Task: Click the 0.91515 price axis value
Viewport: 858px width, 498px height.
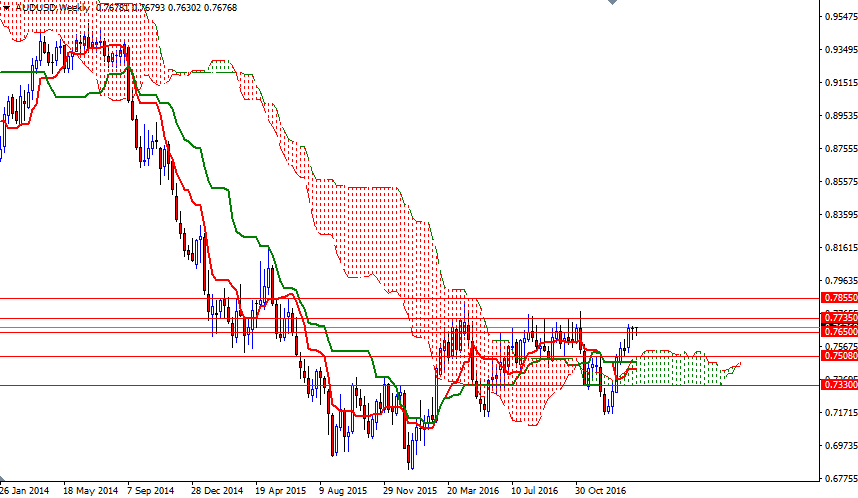Action: point(841,83)
